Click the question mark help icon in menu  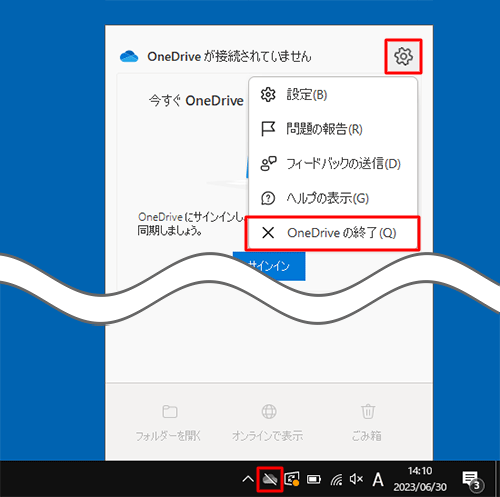tap(268, 198)
